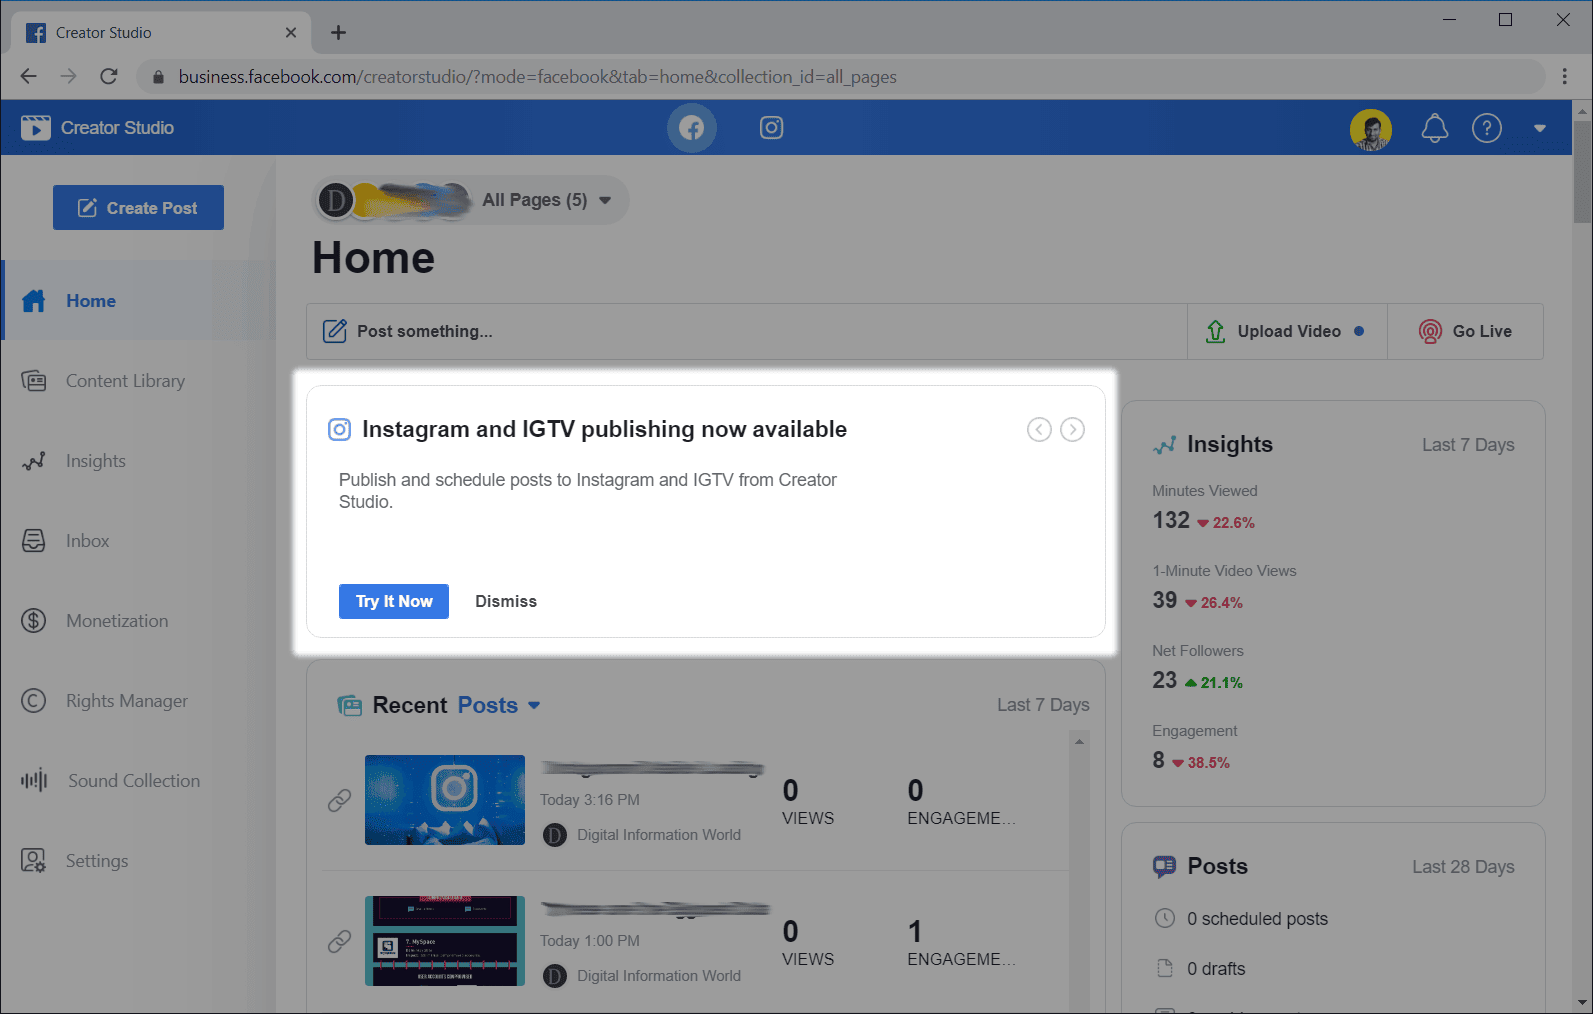Open the help question mark icon
Screen dimensions: 1593x1014
(1487, 128)
